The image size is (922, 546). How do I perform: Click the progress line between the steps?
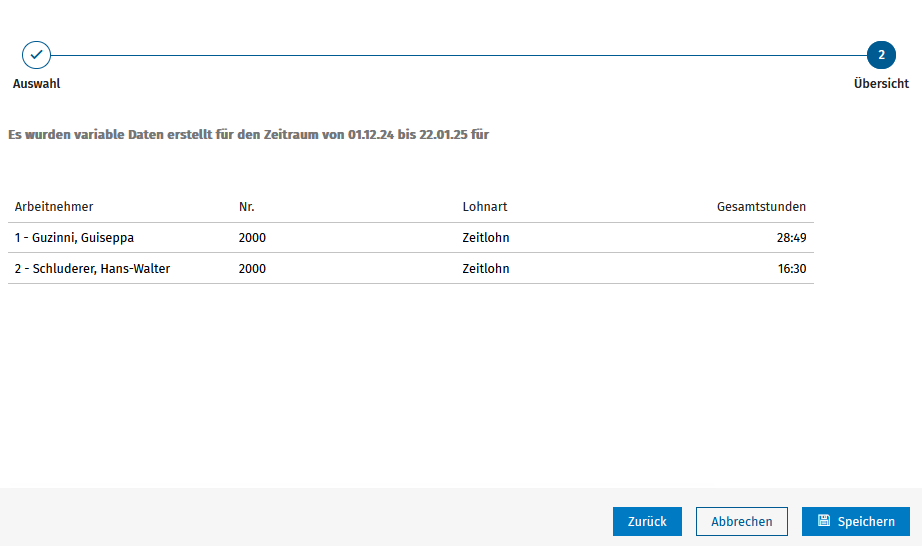(x=458, y=55)
